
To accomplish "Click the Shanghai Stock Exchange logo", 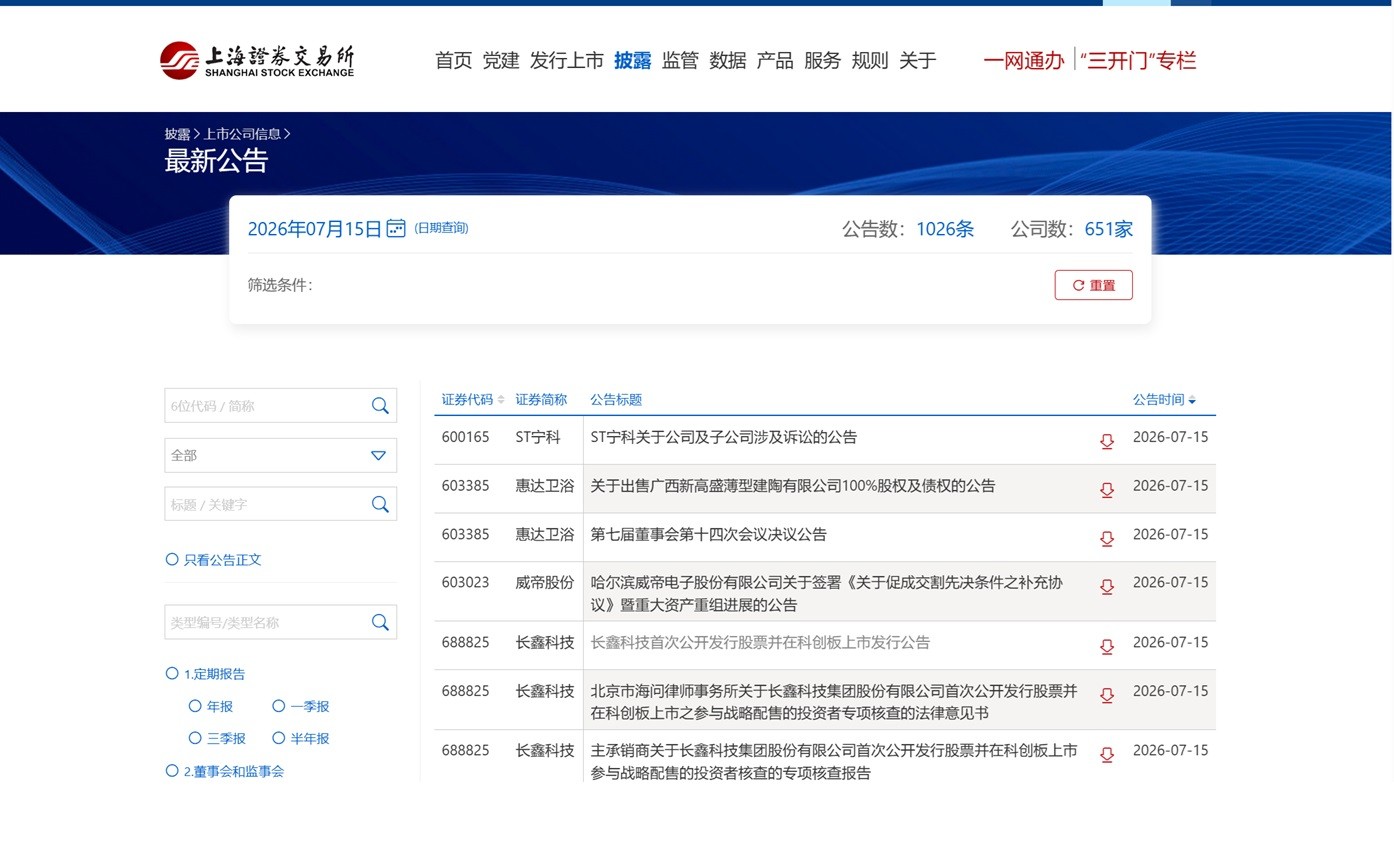I will pos(257,60).
